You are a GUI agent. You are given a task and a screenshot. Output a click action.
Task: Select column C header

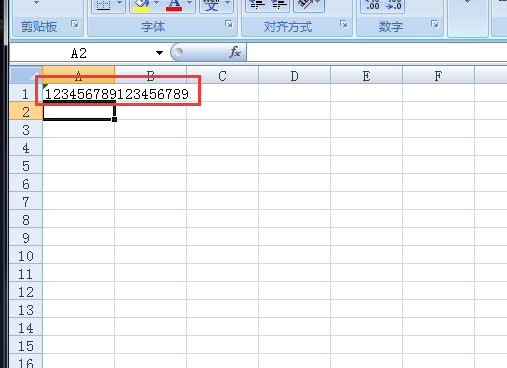(222, 75)
